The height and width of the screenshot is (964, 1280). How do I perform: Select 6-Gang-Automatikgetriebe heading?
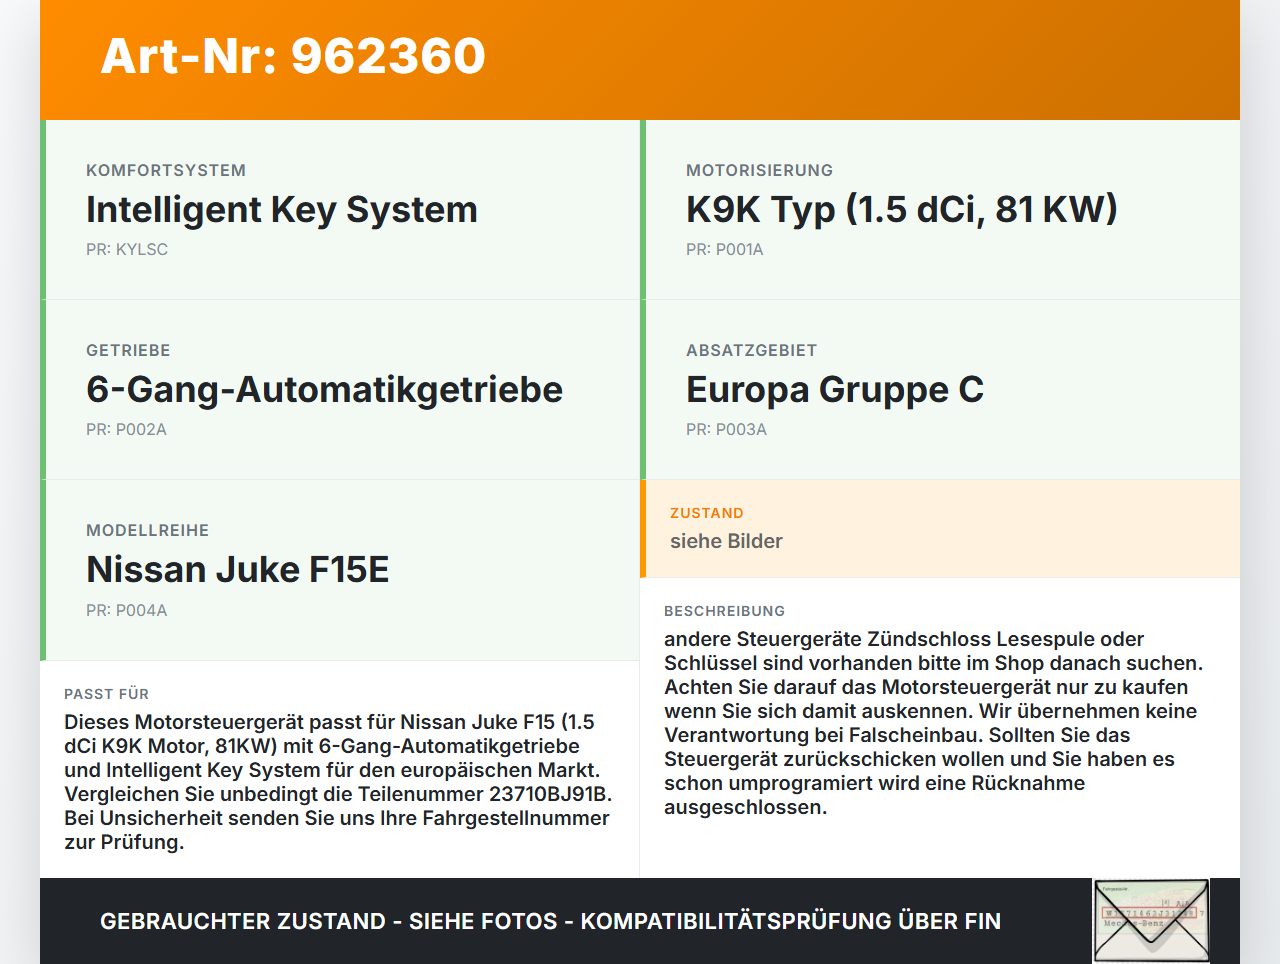click(324, 389)
